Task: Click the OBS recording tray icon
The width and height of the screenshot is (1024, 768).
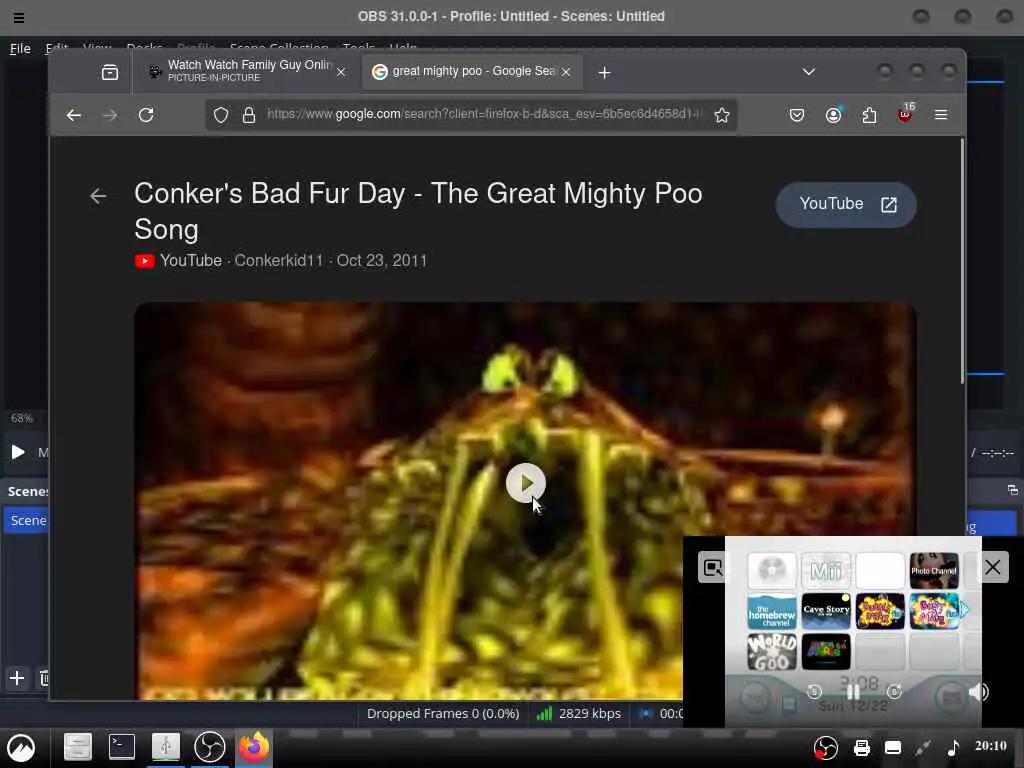Action: (x=825, y=748)
